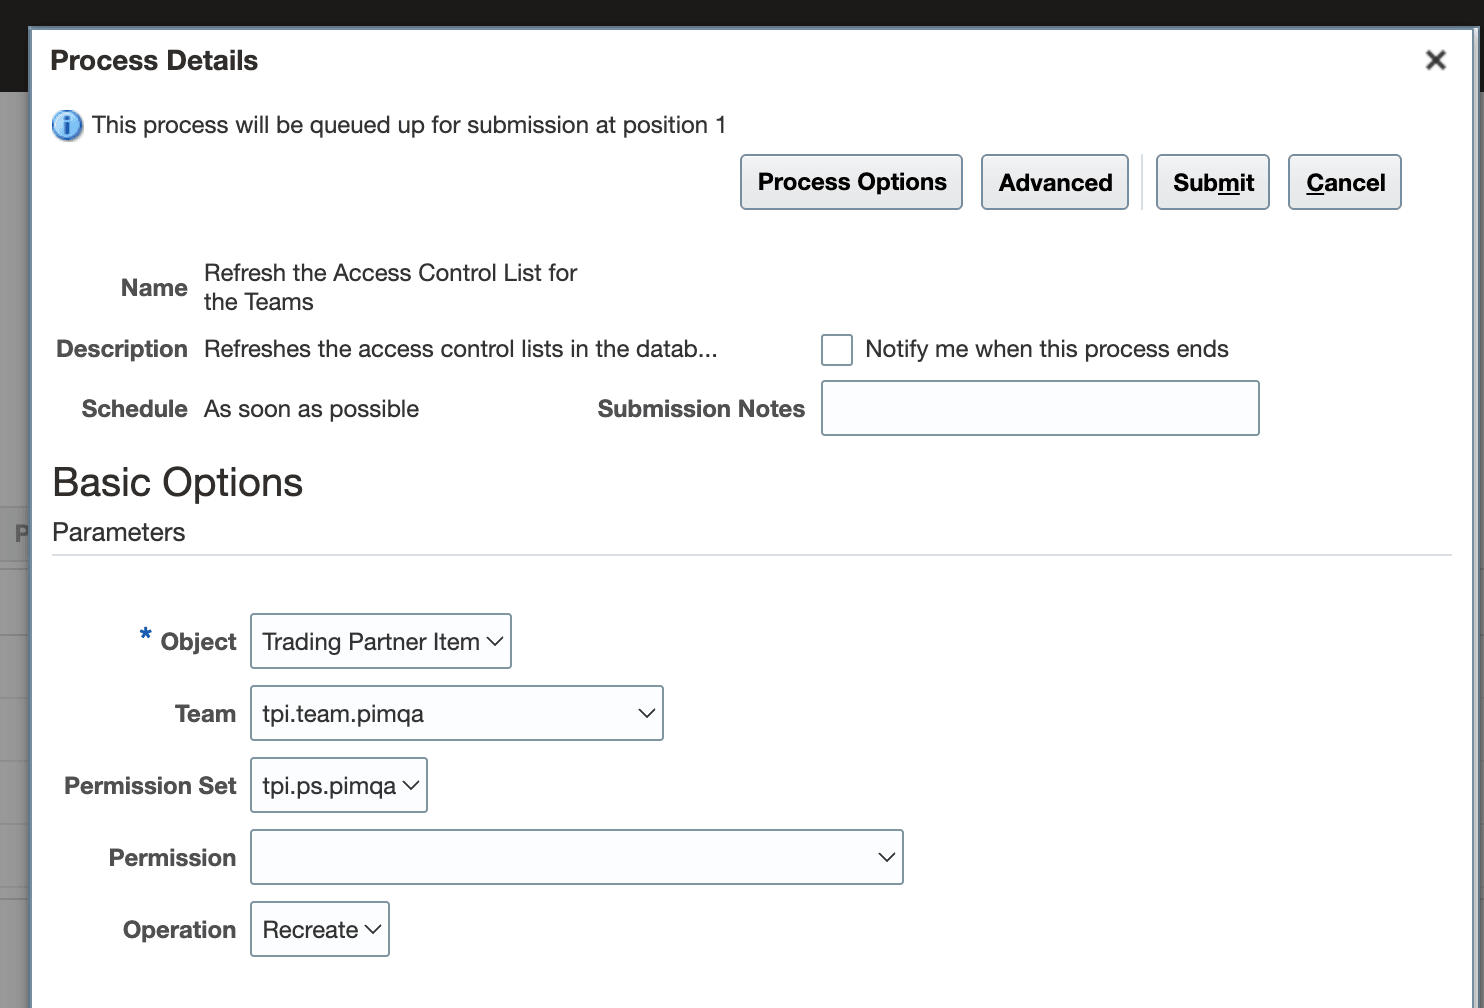Open the Team dropdown

[x=457, y=713]
